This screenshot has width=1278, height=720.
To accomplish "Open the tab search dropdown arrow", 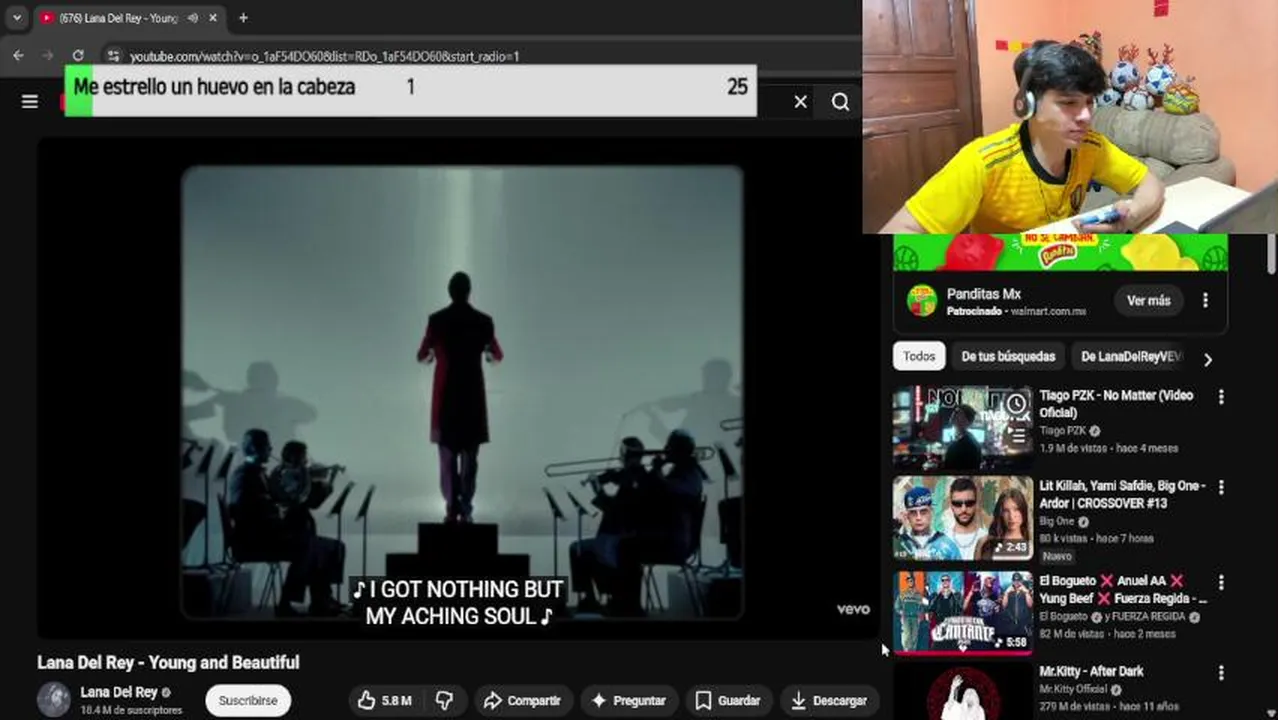I will 16,18.
